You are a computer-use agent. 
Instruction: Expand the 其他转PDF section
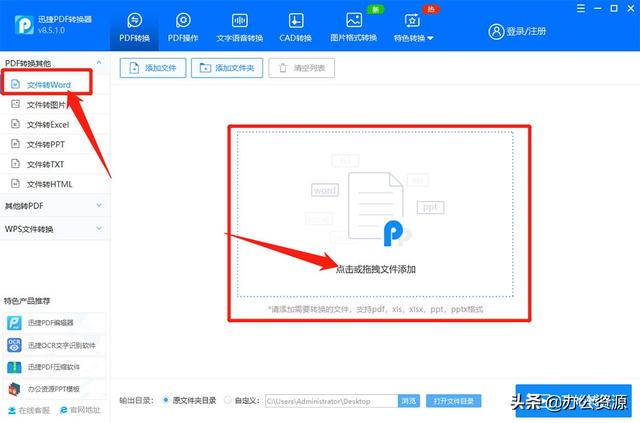point(55,205)
